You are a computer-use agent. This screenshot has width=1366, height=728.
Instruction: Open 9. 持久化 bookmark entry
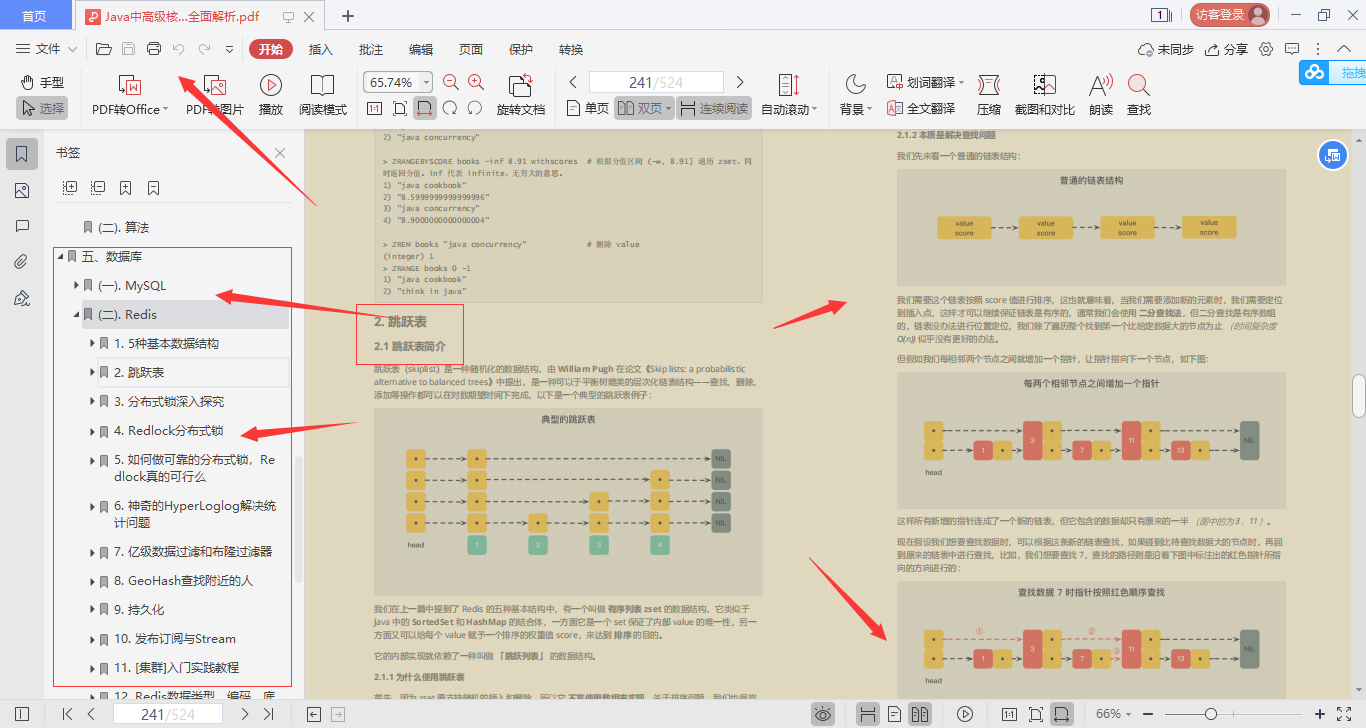click(139, 610)
